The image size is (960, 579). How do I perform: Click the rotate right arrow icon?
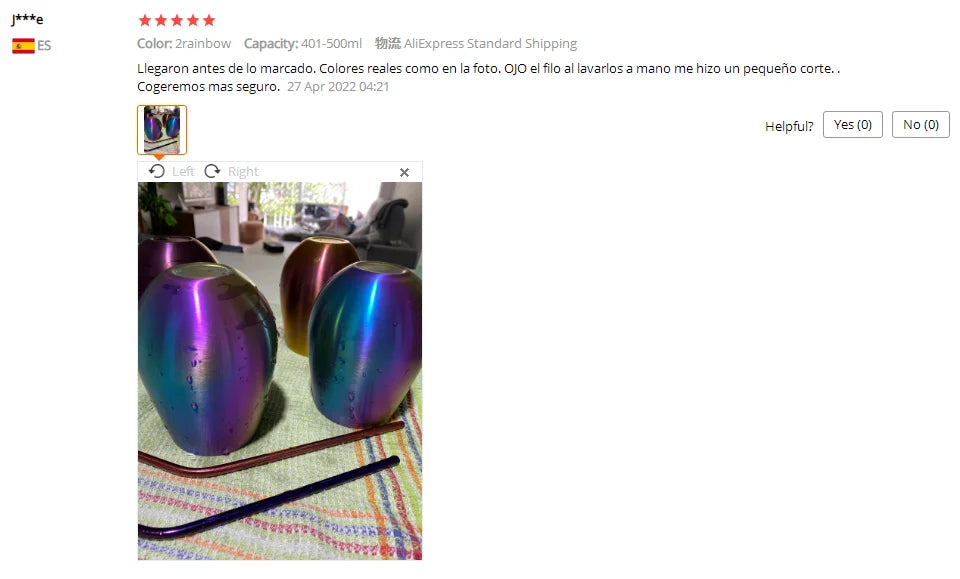[x=212, y=171]
